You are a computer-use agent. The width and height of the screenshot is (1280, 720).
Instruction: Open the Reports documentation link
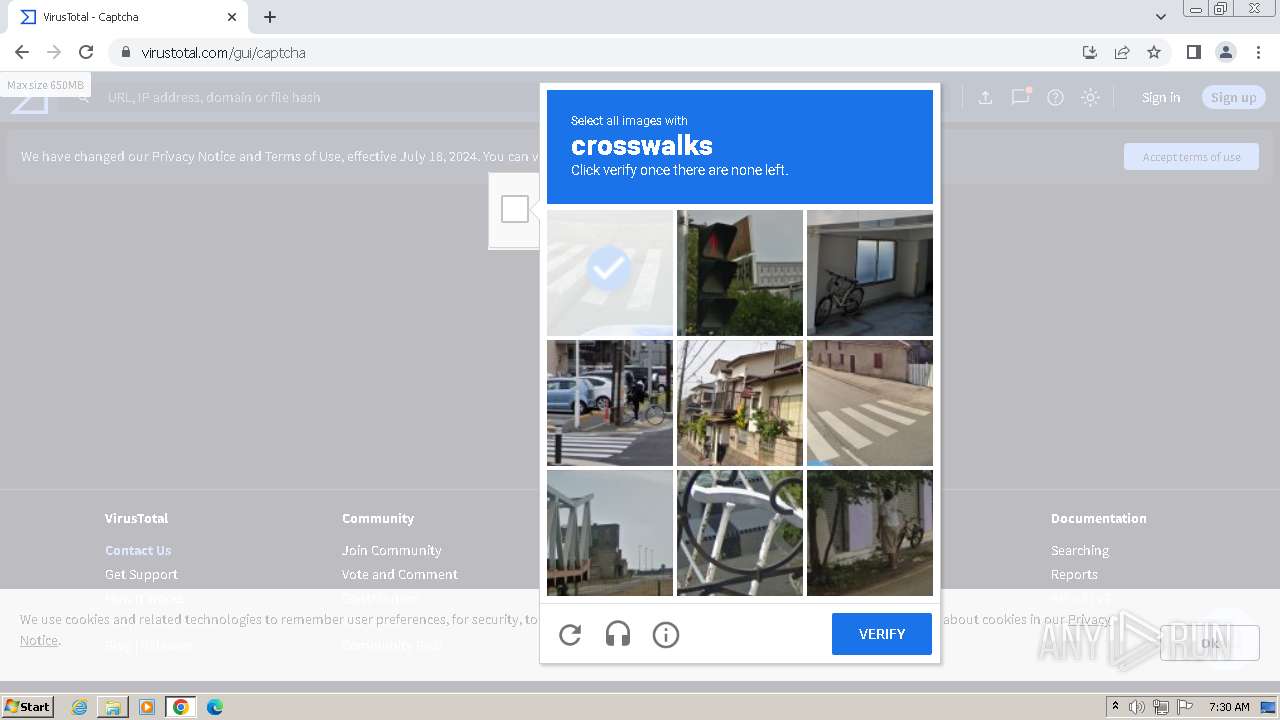[1074, 574]
